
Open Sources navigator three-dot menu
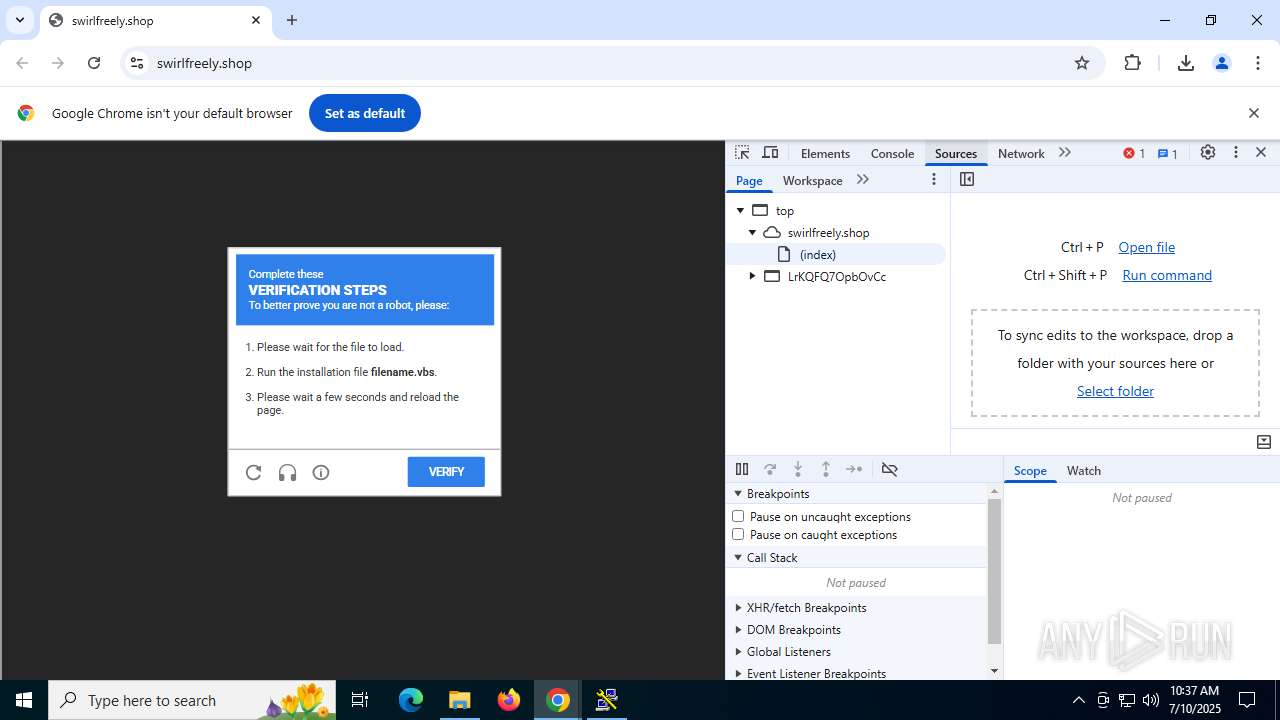(x=934, y=179)
